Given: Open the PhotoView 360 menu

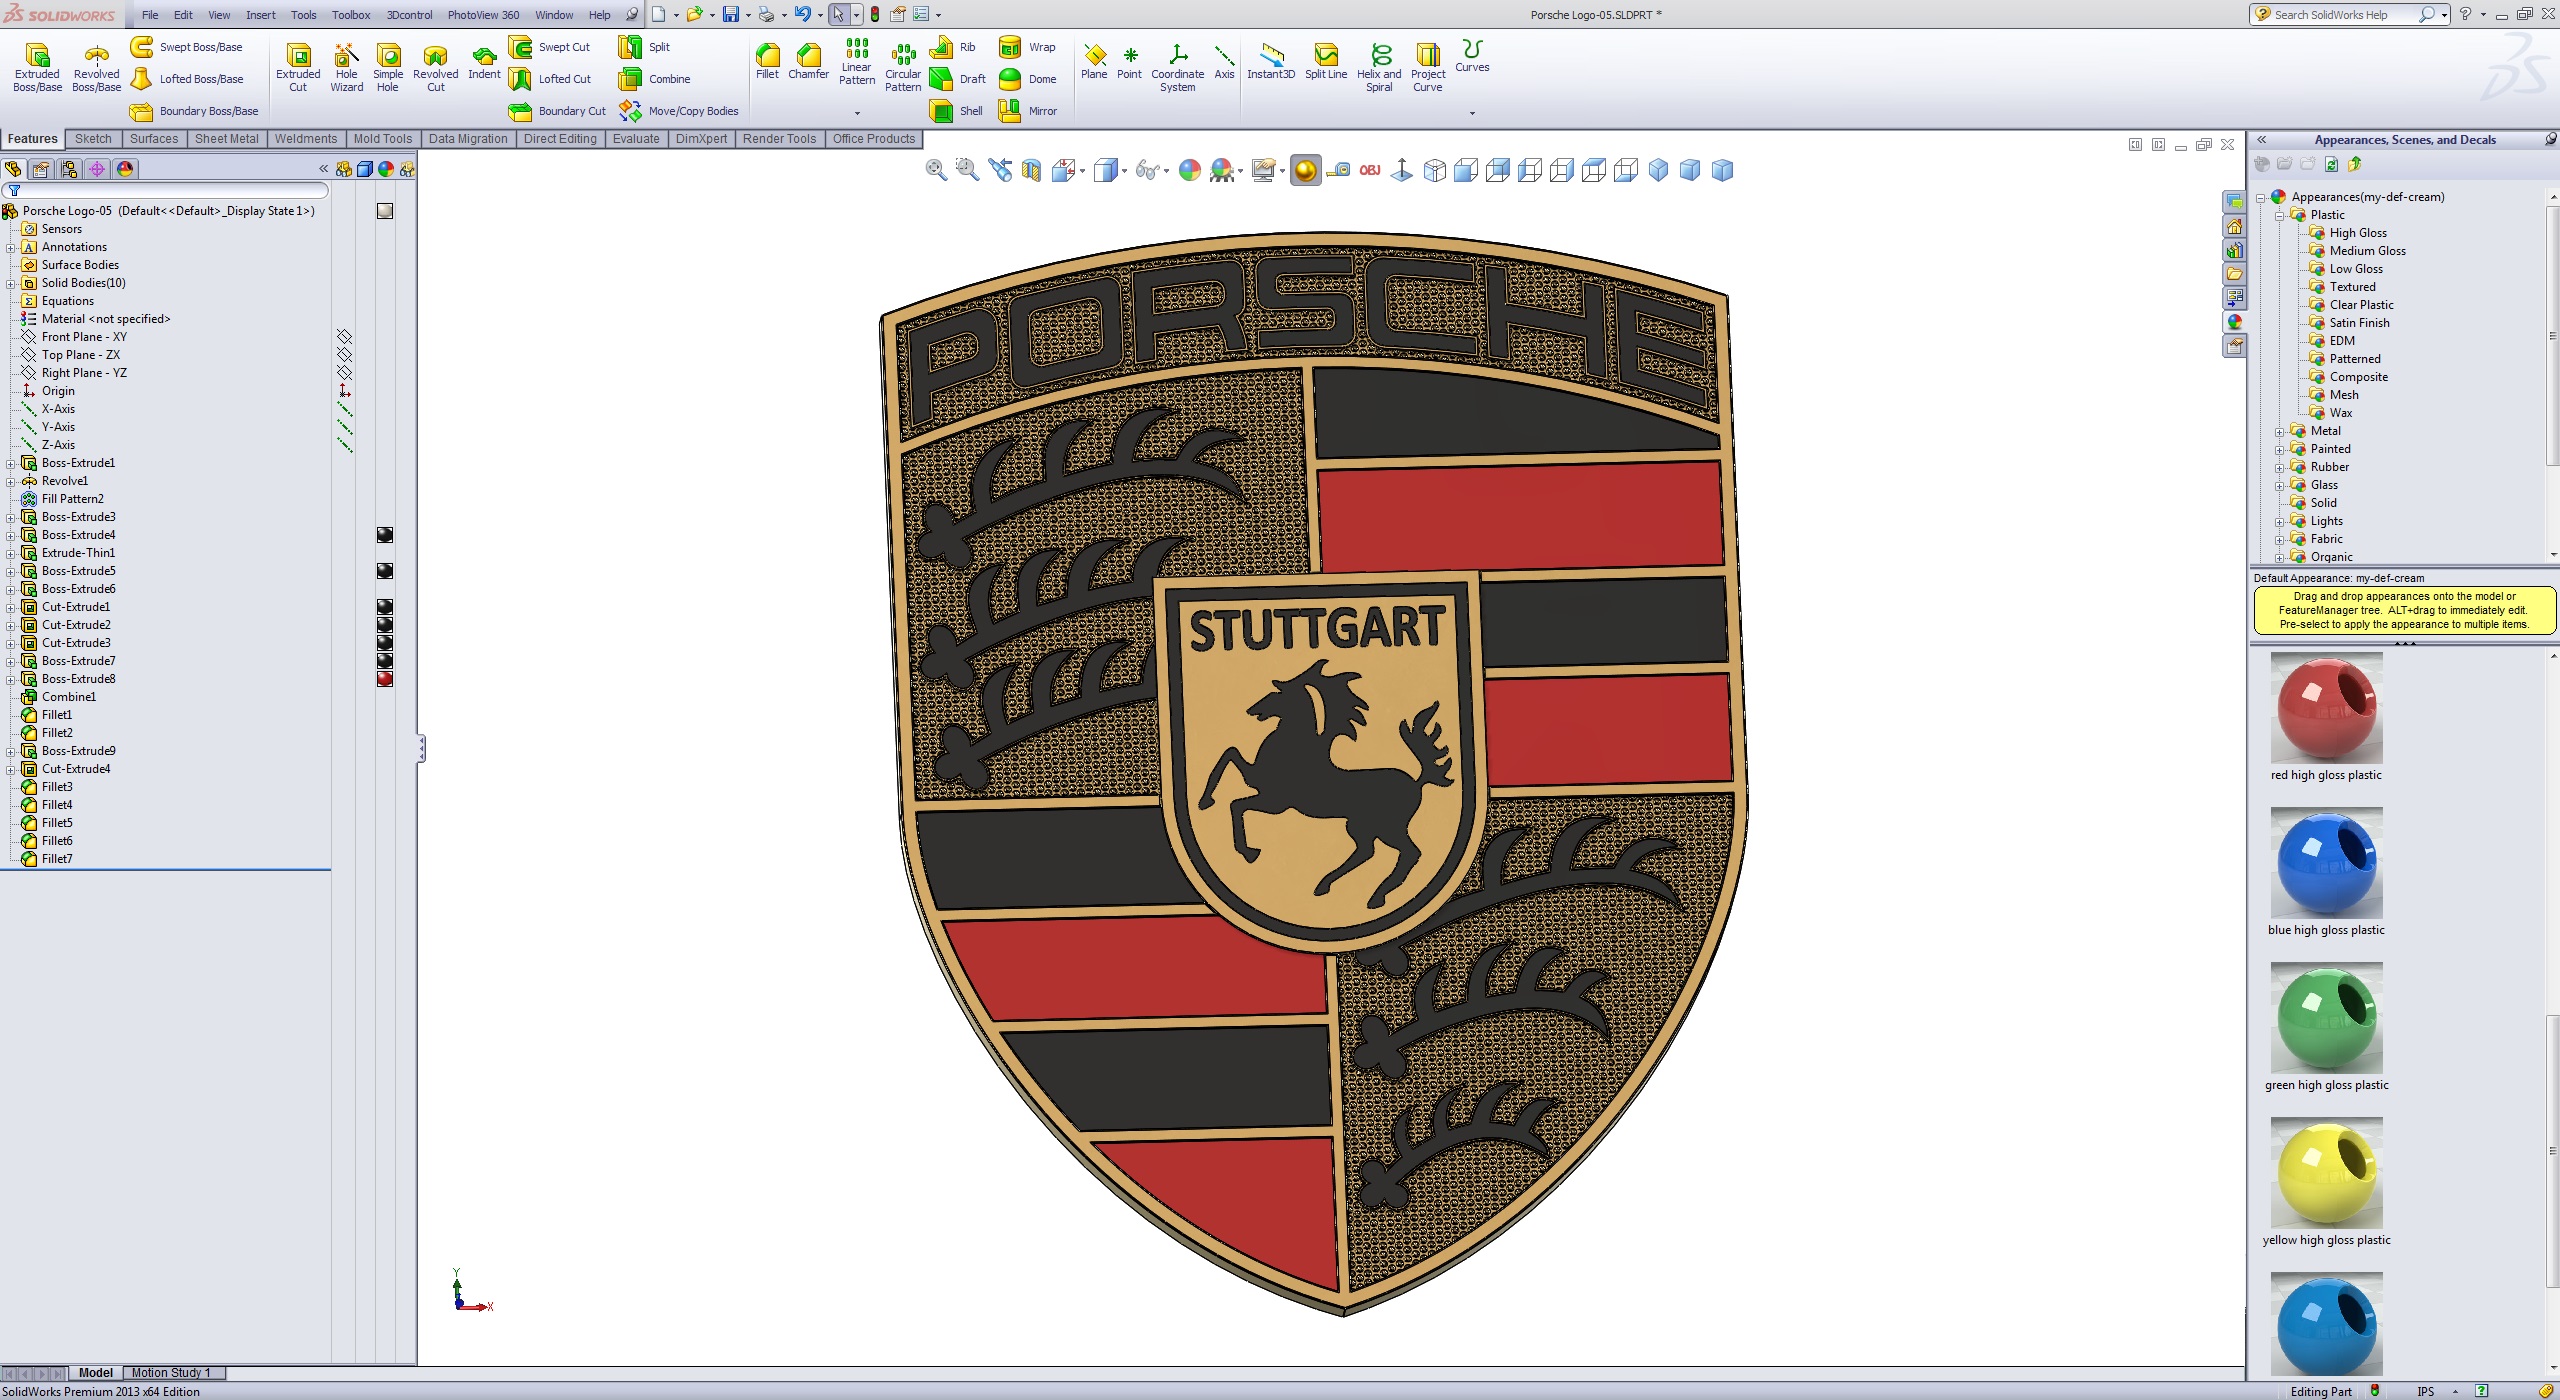Looking at the screenshot, I should 483,15.
